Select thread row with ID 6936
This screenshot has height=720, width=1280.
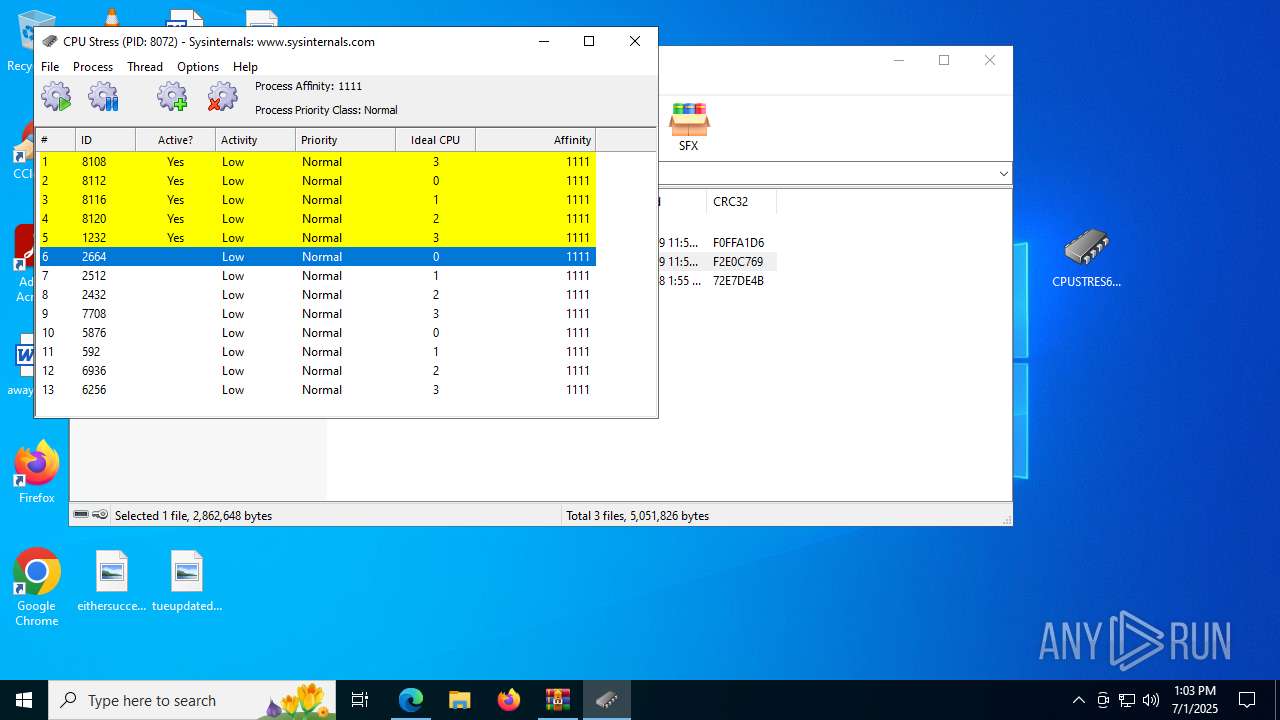tap(316, 370)
